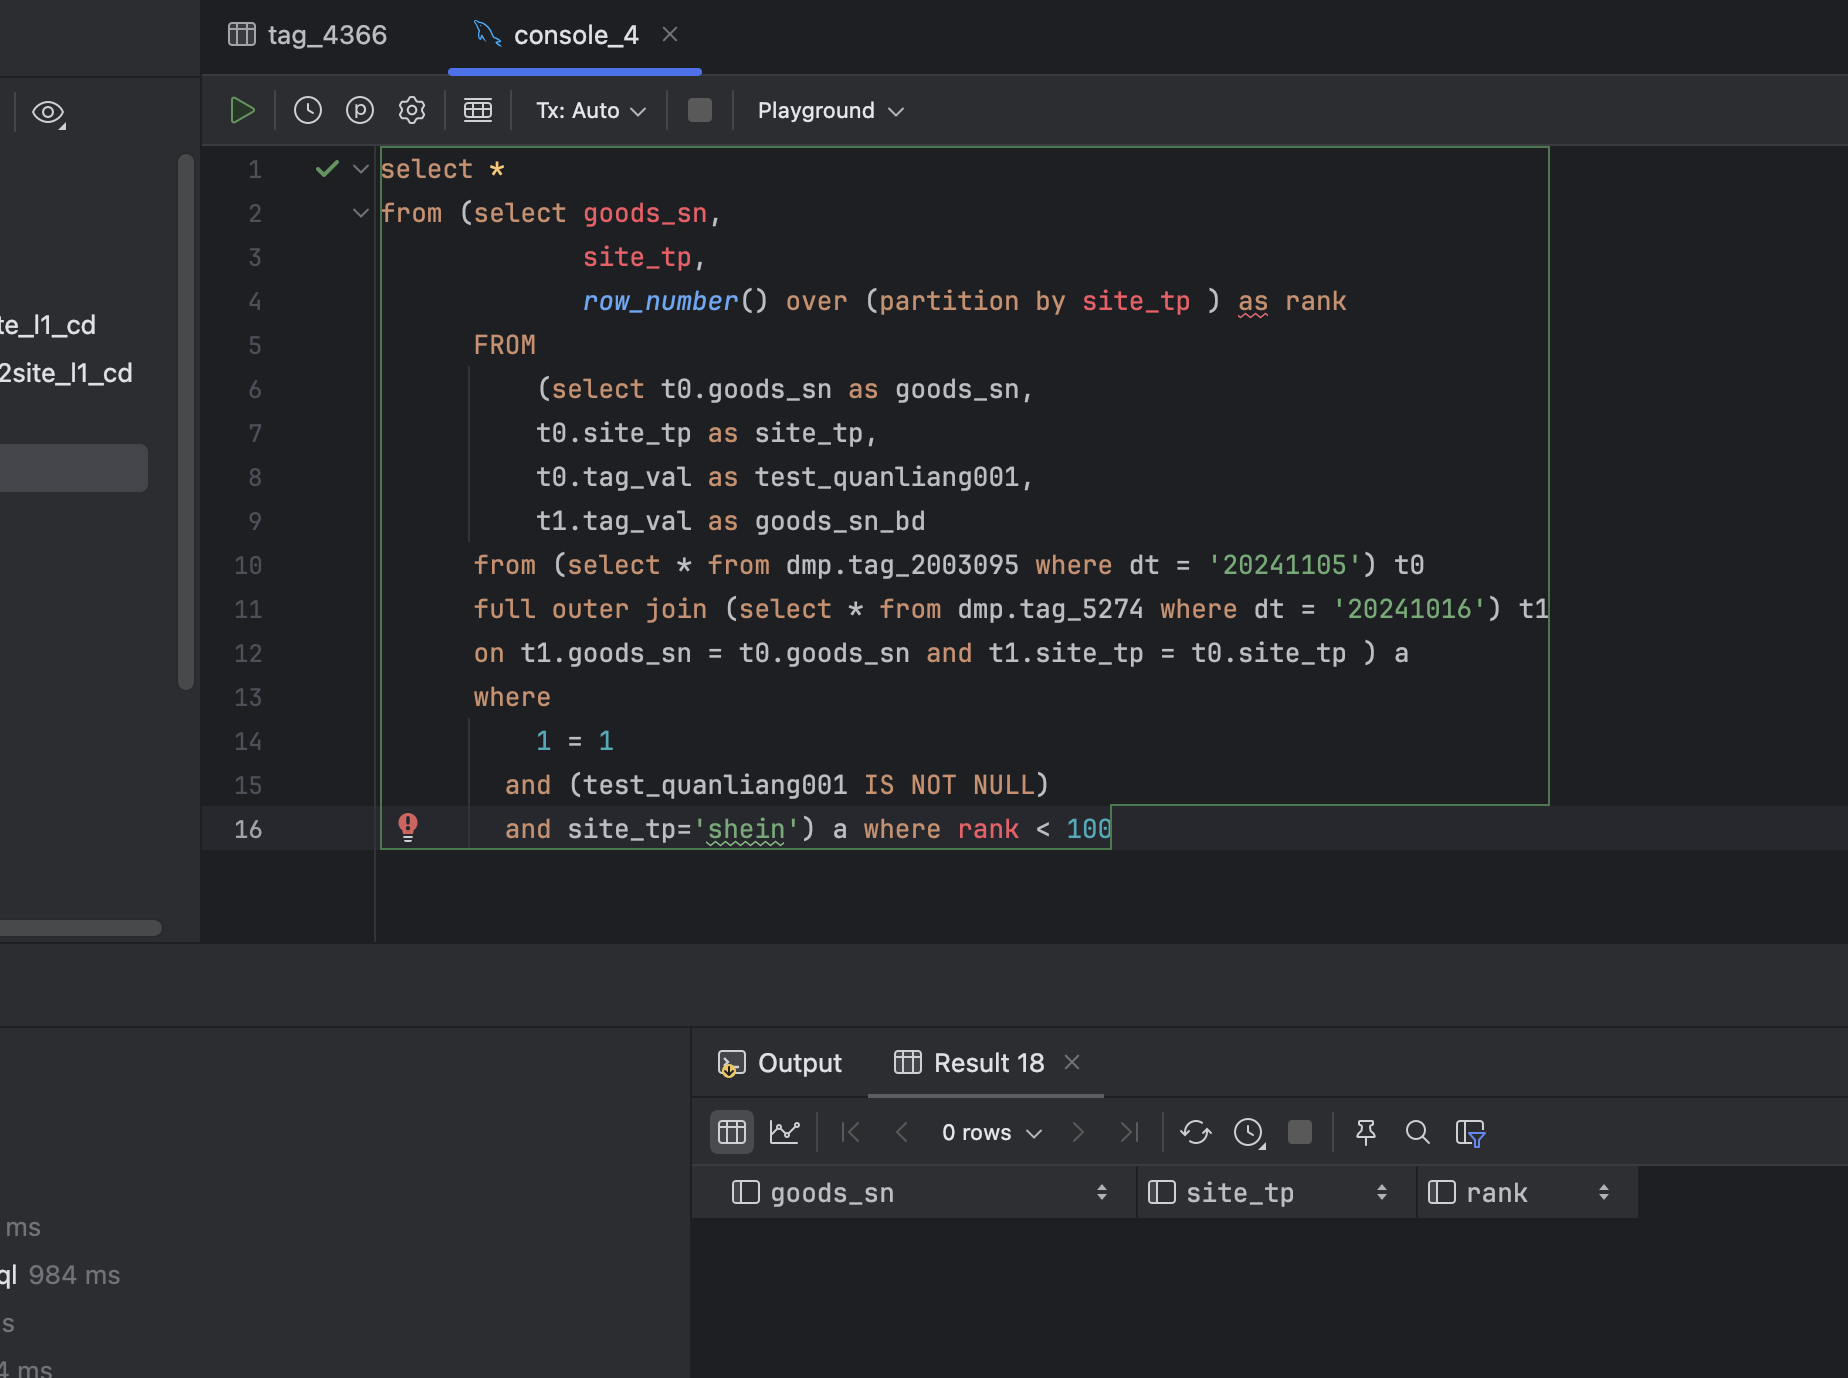The width and height of the screenshot is (1848, 1378).
Task: Open auto-refresh clock in results toolbar
Action: (1249, 1132)
